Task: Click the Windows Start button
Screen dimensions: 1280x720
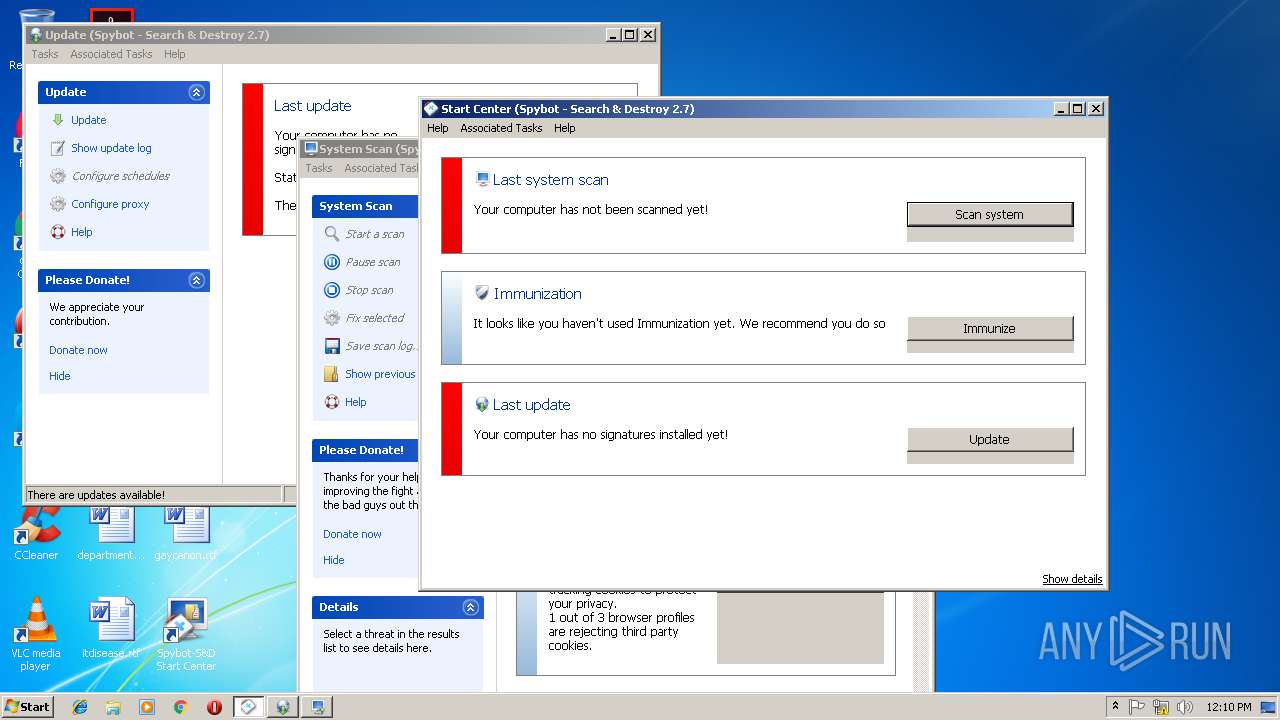Action: pyautogui.click(x=27, y=707)
